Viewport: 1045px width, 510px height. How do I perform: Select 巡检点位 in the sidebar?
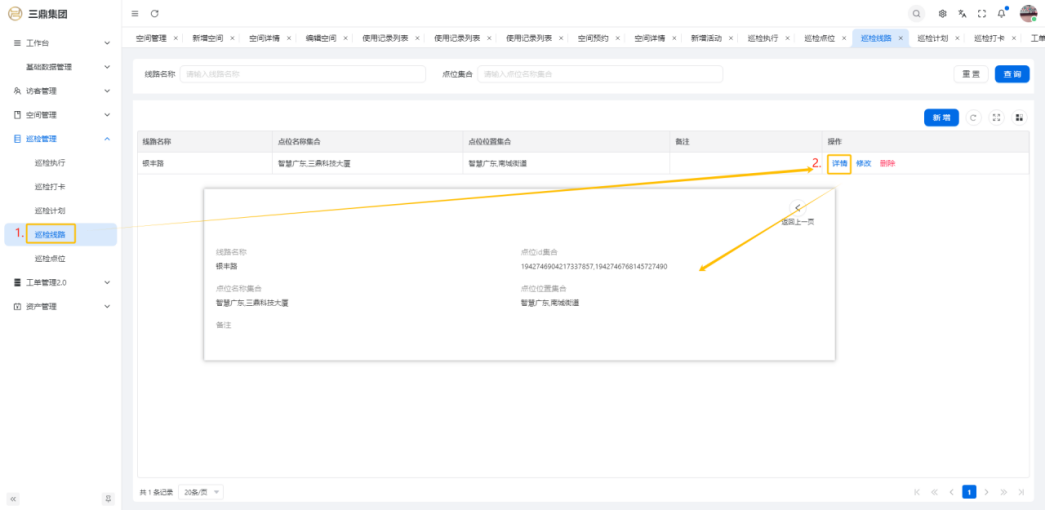click(50, 258)
